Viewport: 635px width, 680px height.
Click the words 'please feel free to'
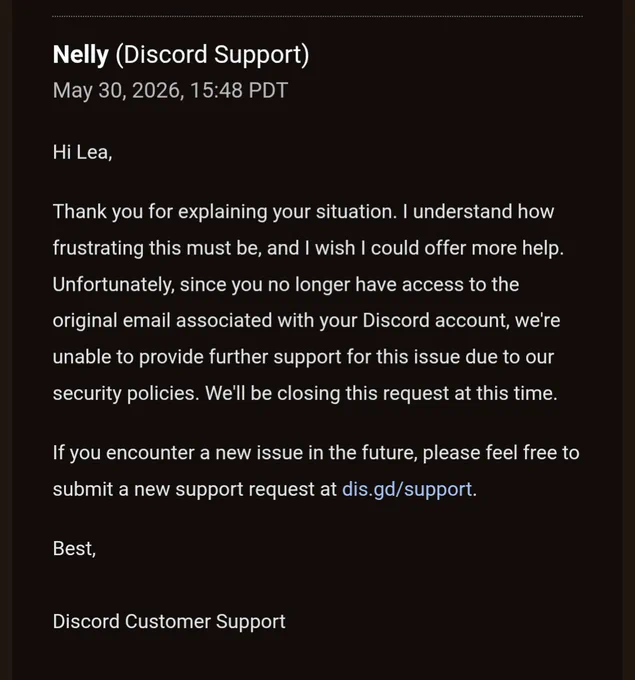coord(501,453)
